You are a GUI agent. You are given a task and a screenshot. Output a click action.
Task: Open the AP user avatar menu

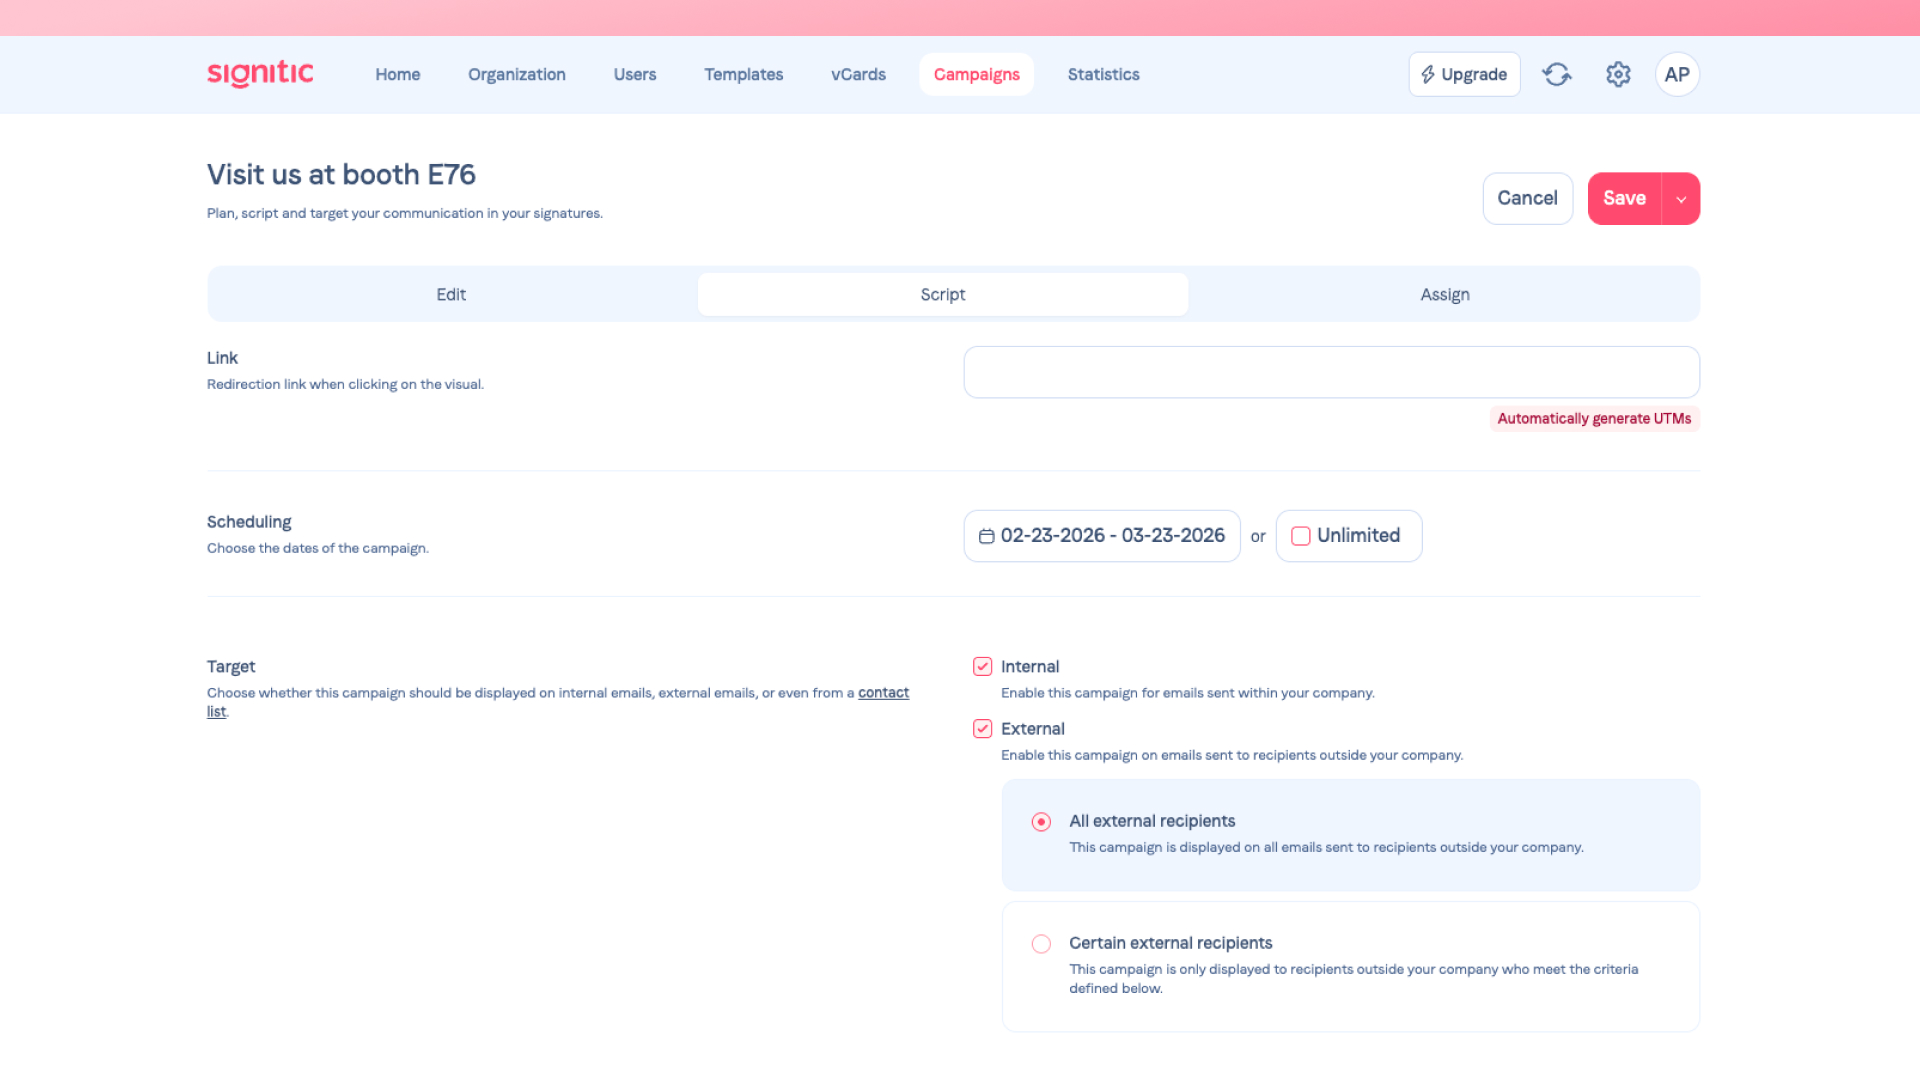click(x=1677, y=74)
